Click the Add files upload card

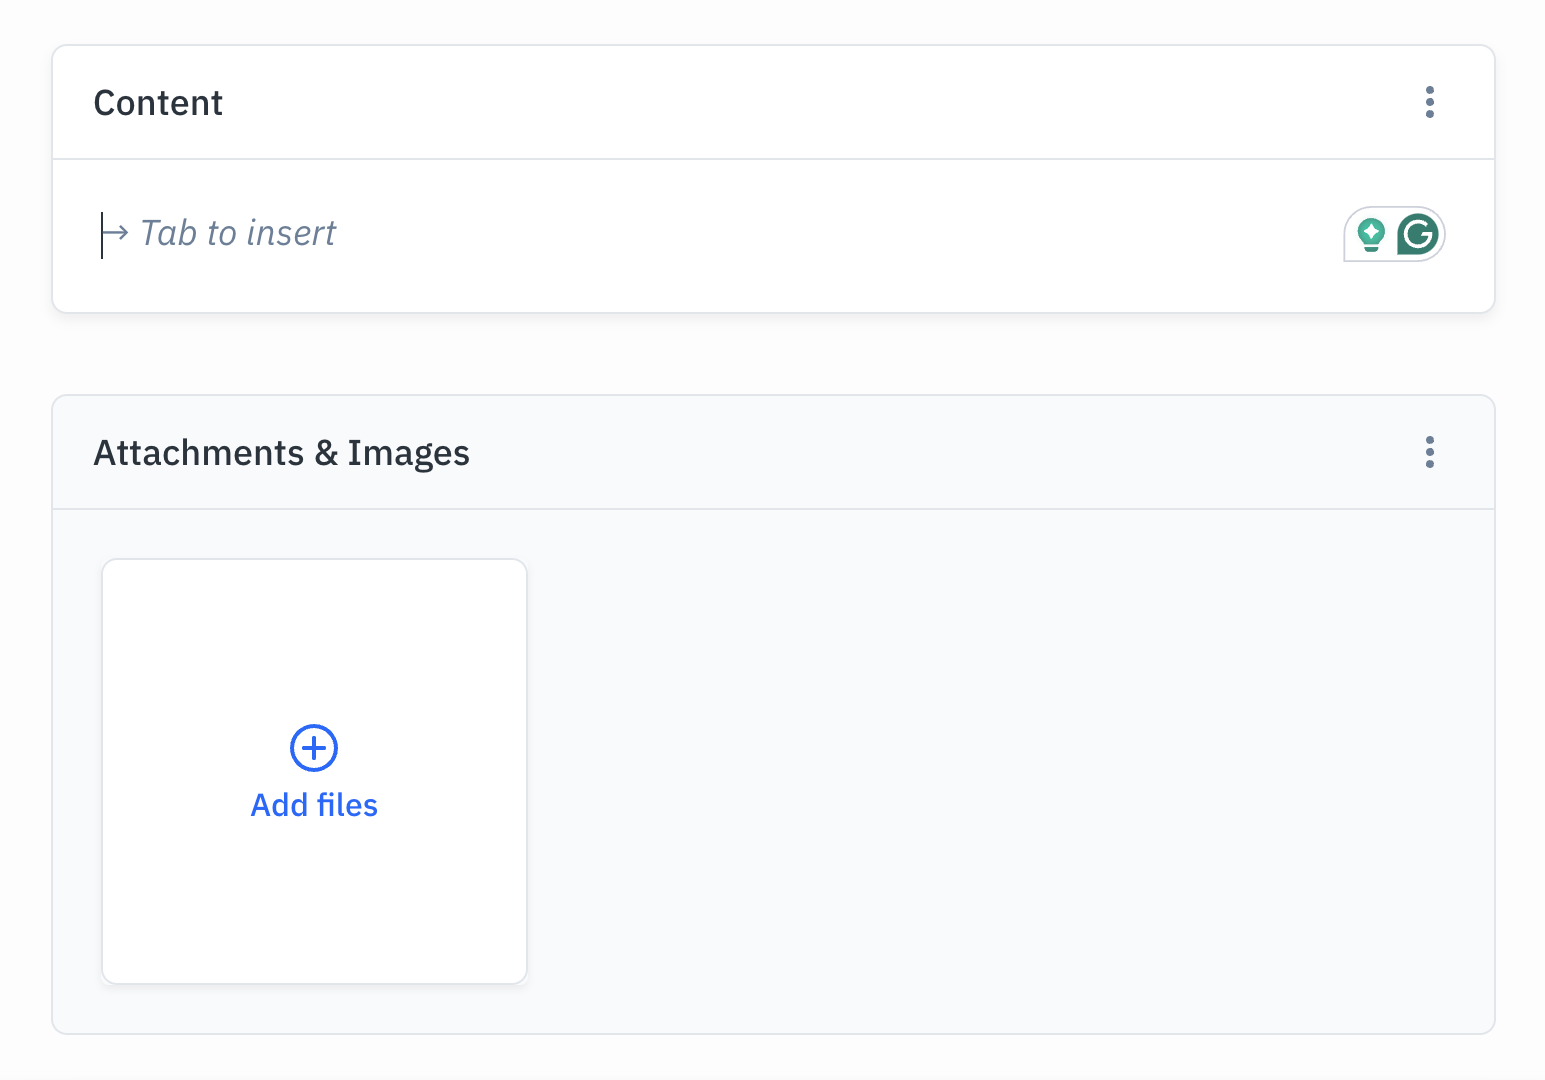pos(313,770)
